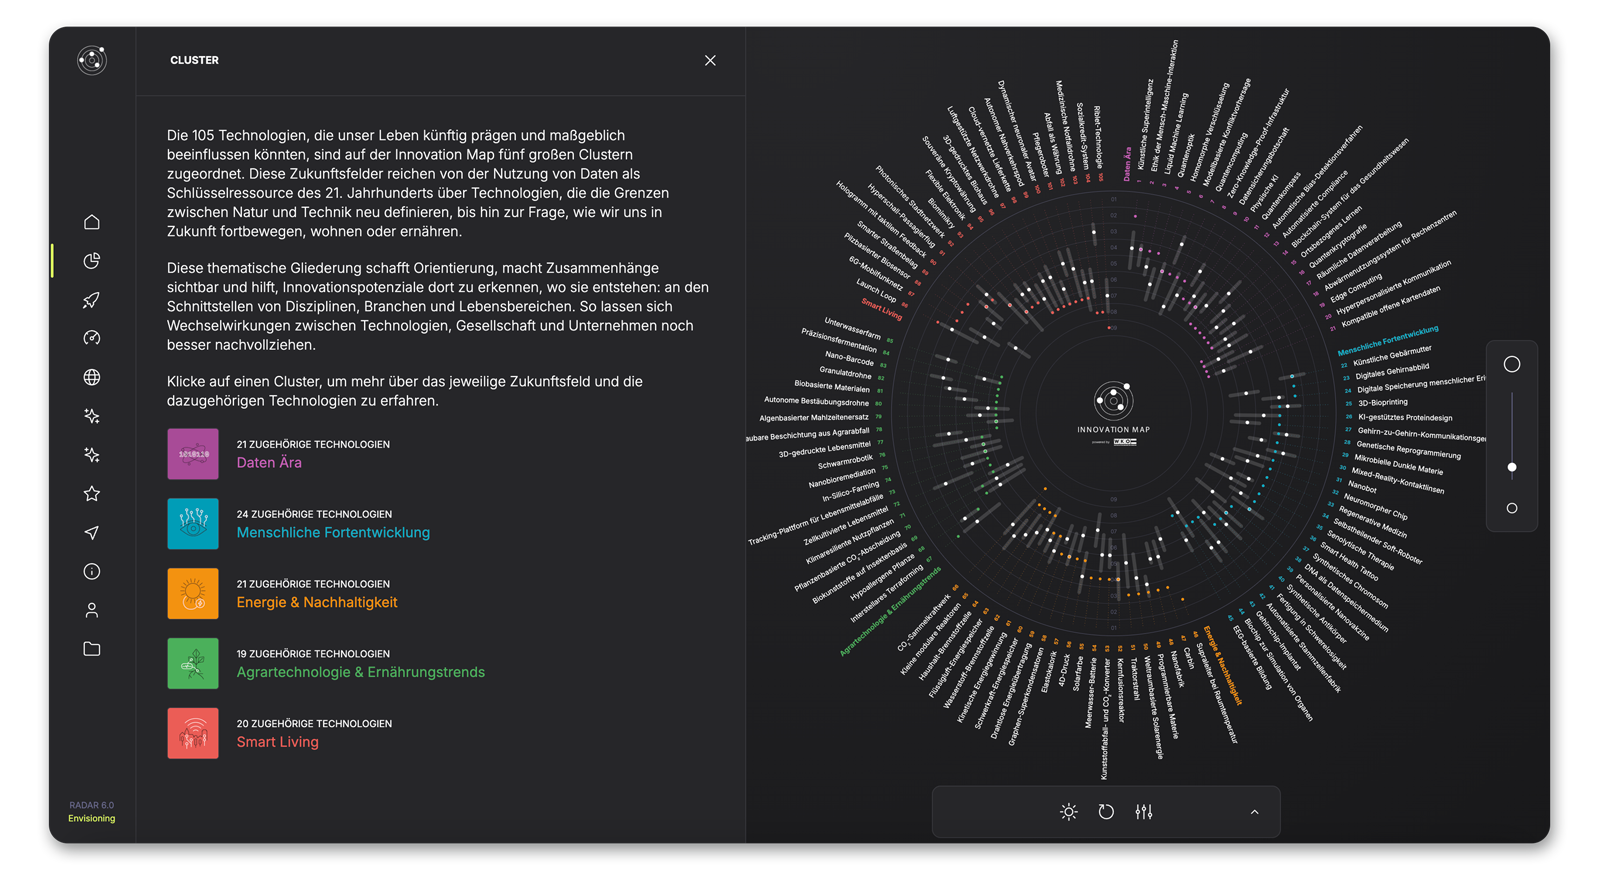Click the green Agrartechnologie thumbnail

coord(193,663)
